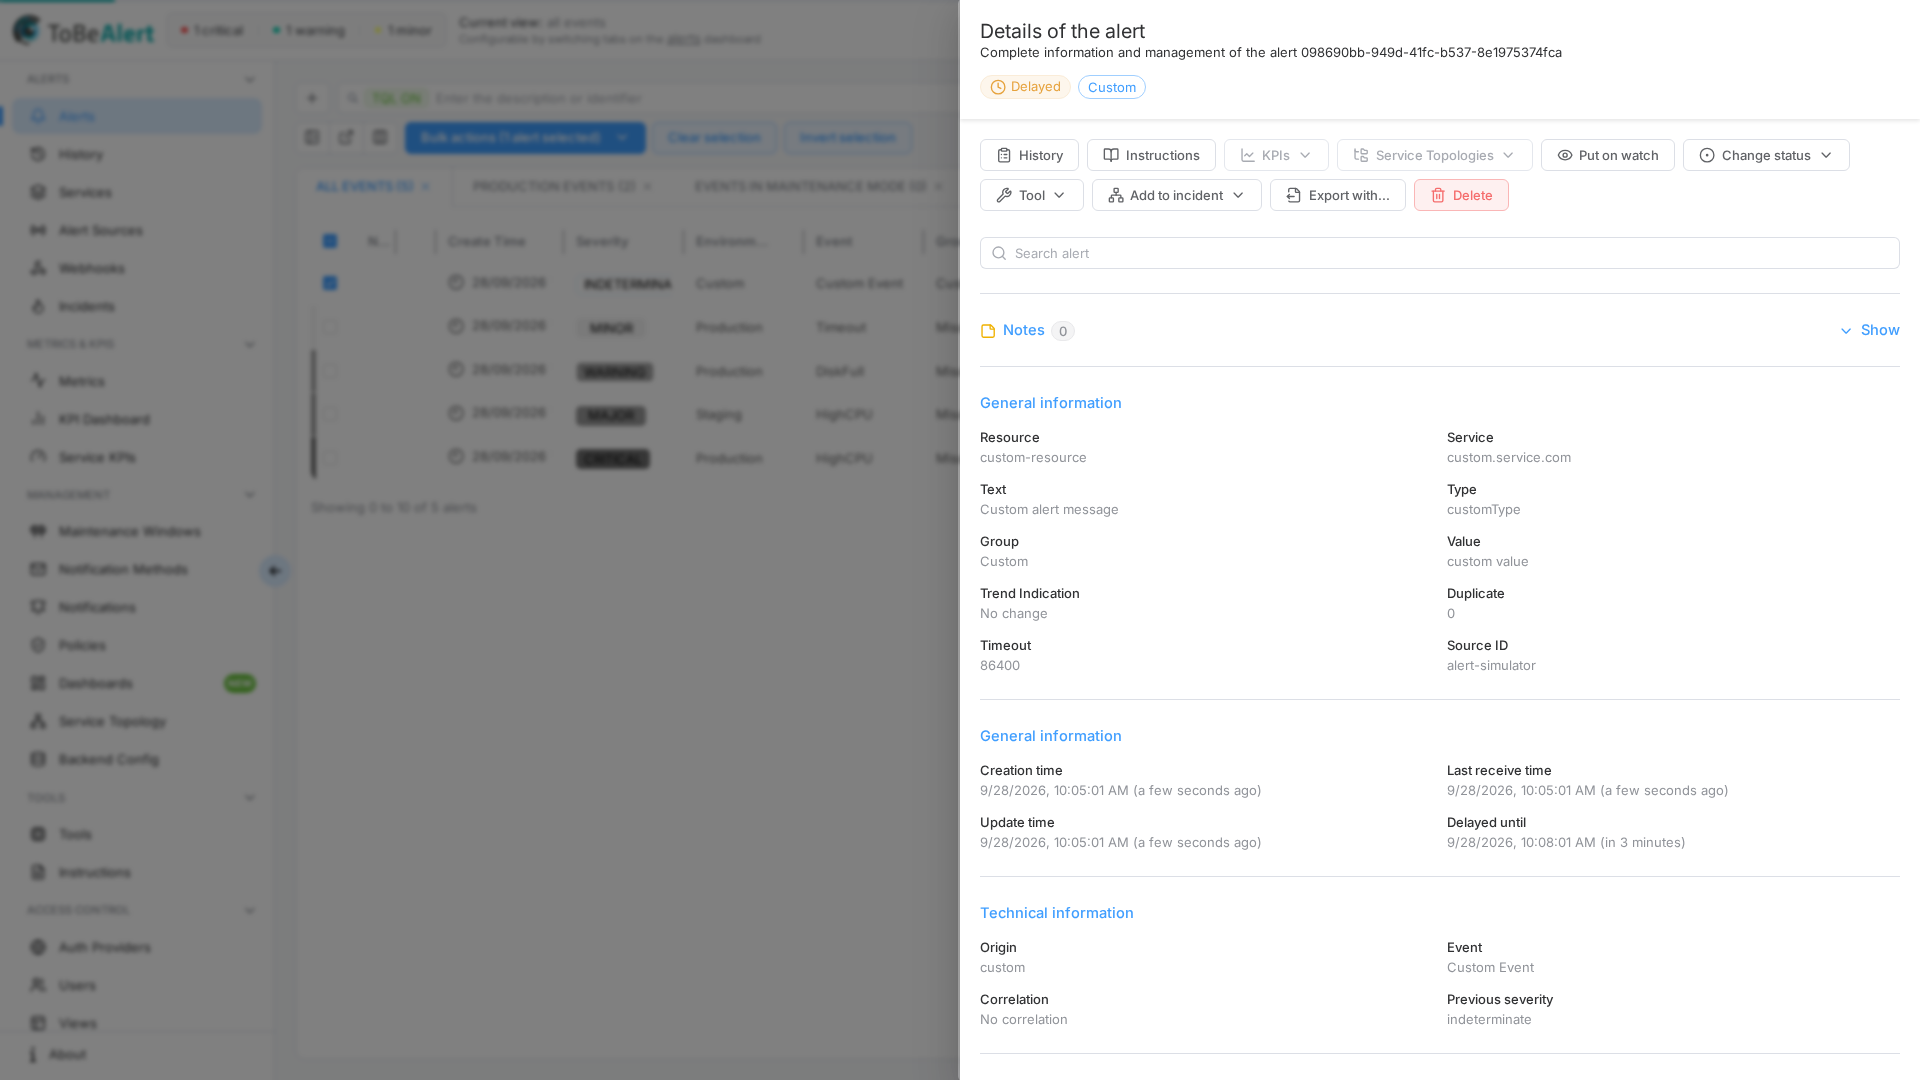Click the Users sidebar icon
The image size is (1920, 1080).
[x=38, y=985]
